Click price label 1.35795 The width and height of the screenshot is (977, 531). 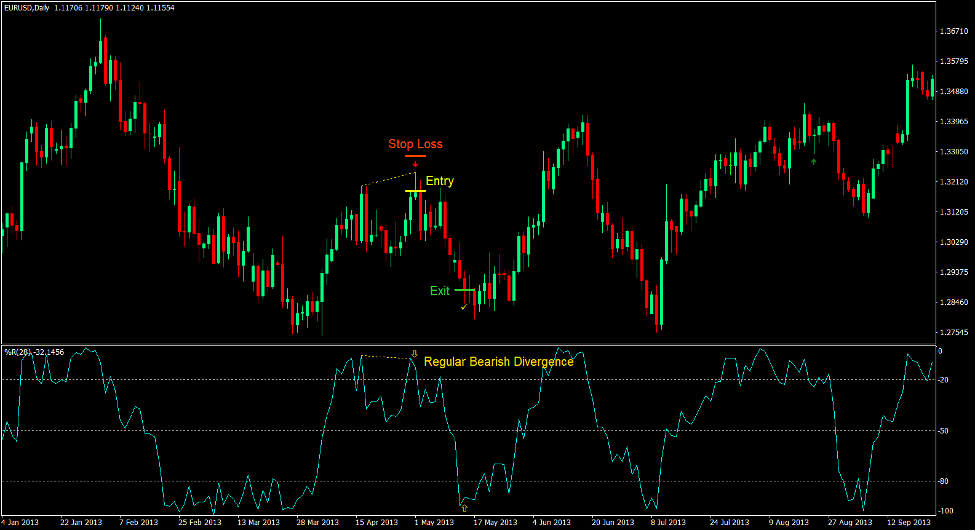point(954,61)
